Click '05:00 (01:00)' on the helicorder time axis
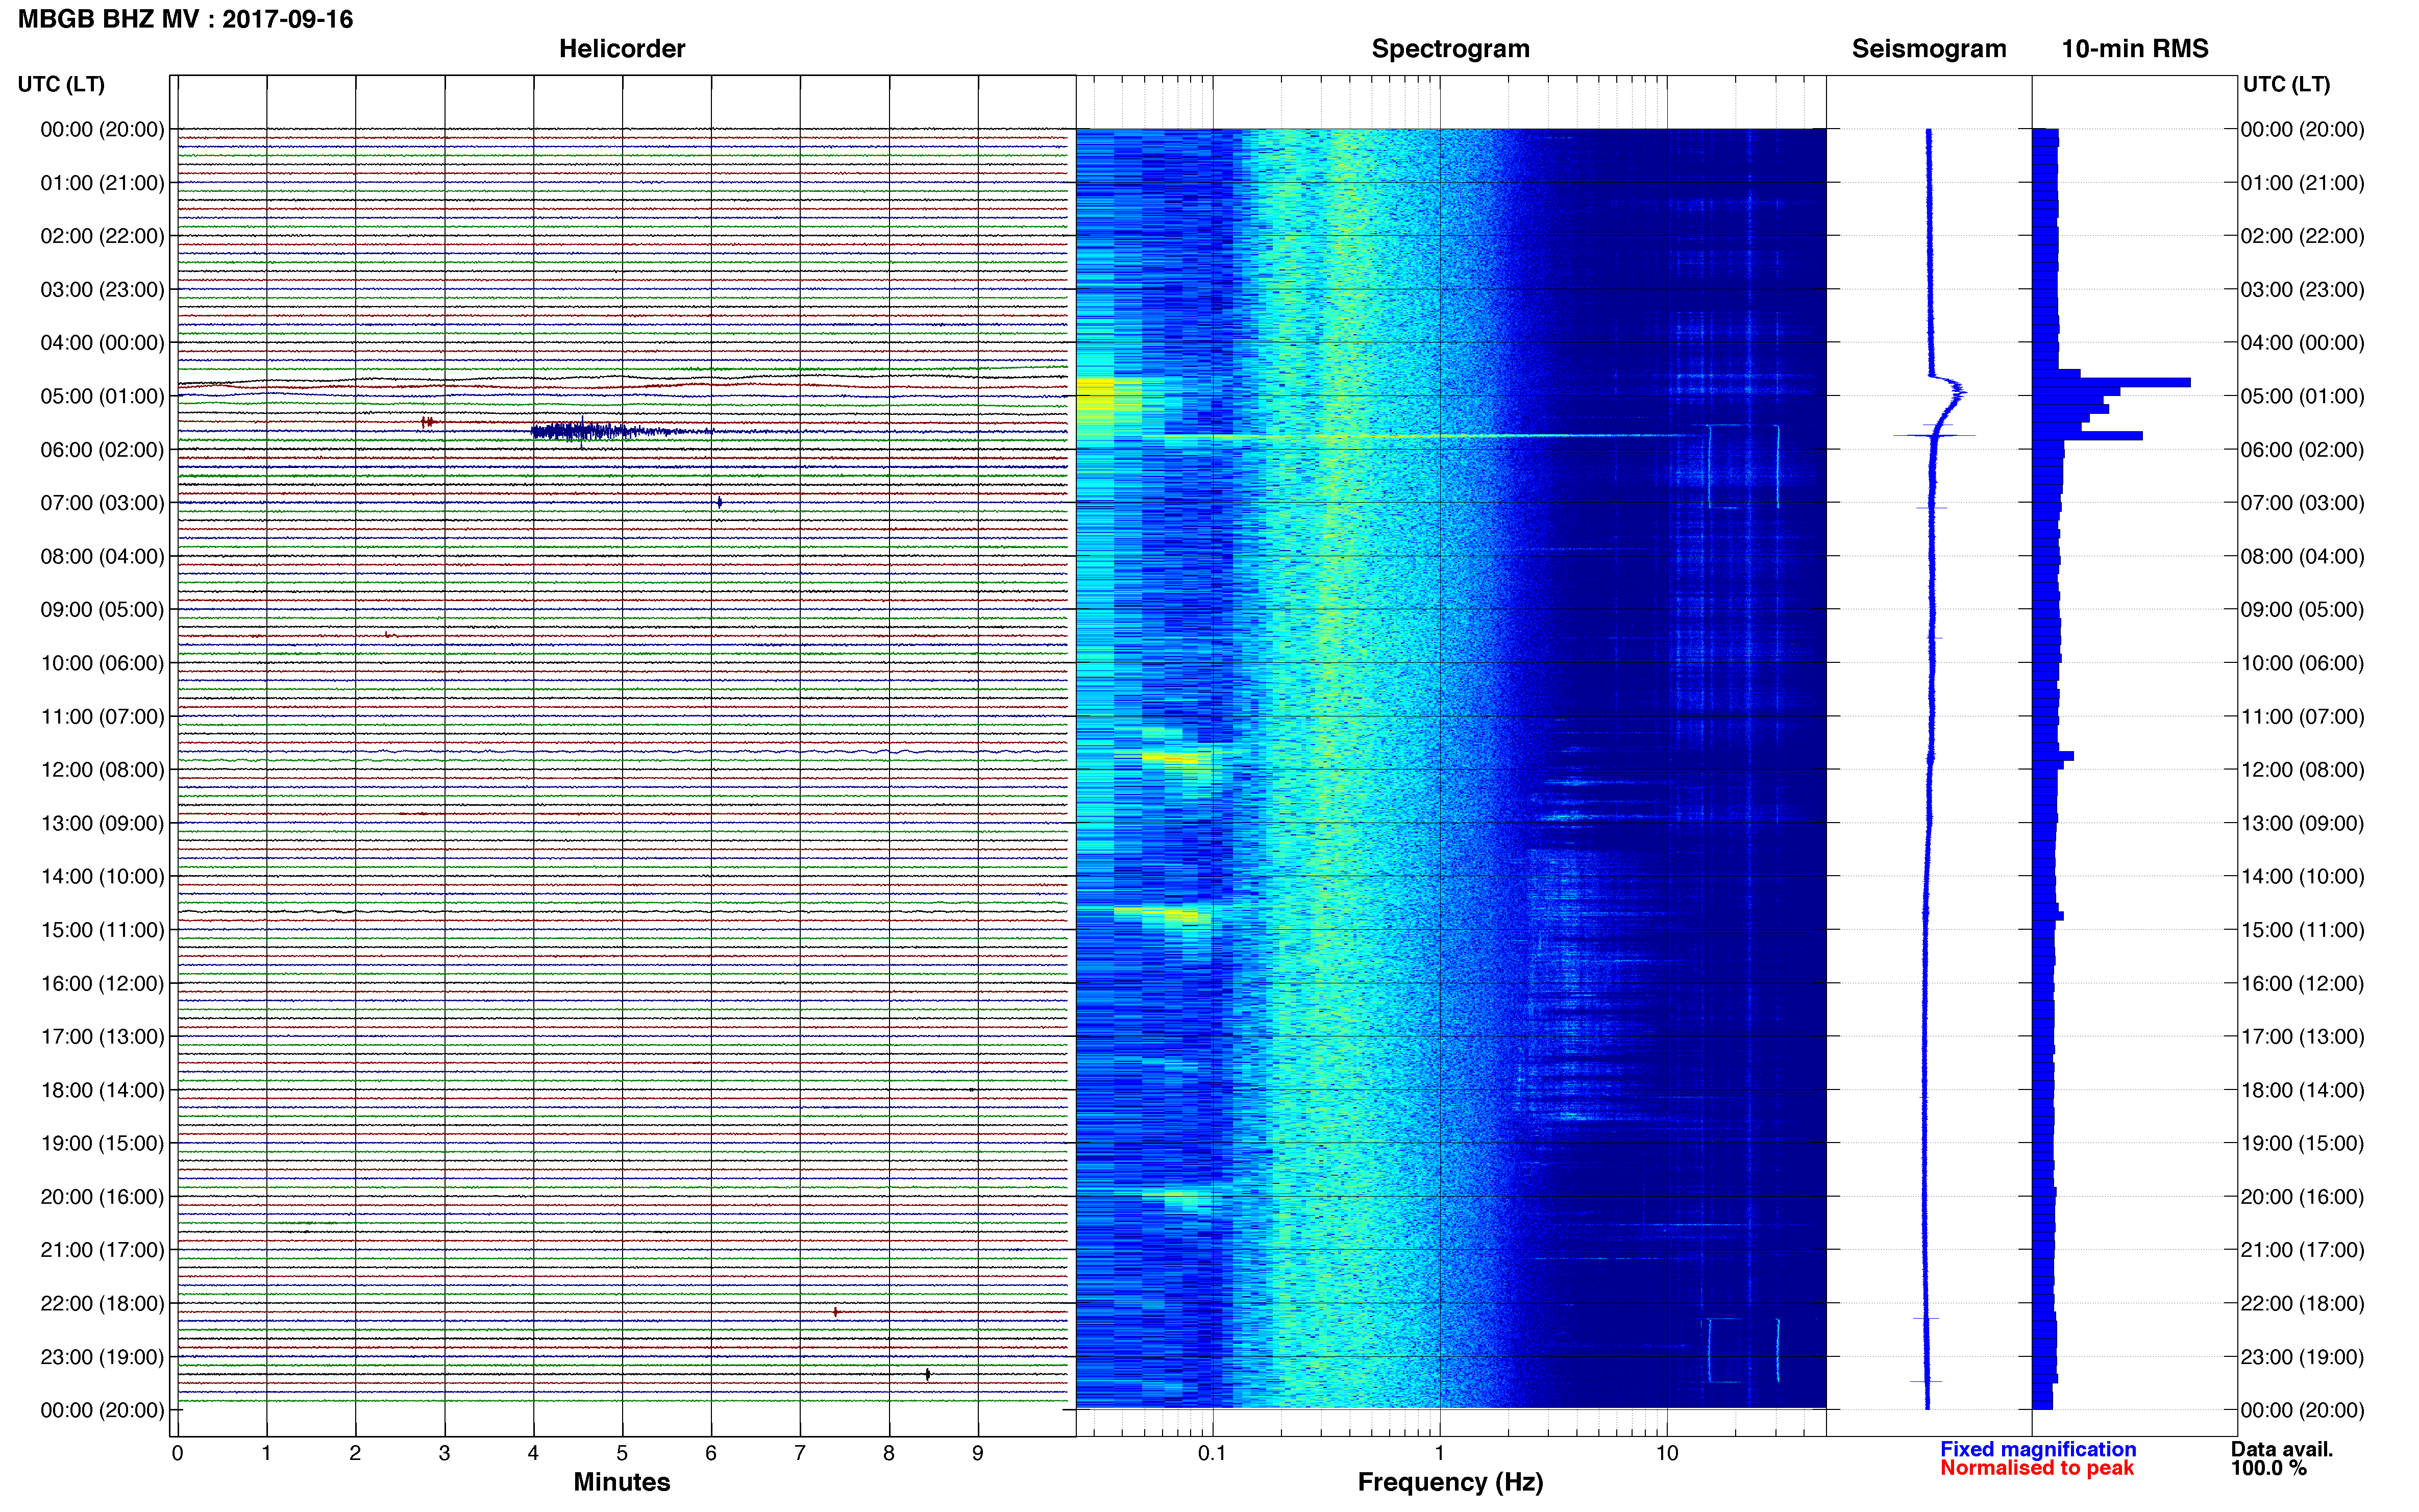Viewport: 2419px width, 1512px height. 102,396
